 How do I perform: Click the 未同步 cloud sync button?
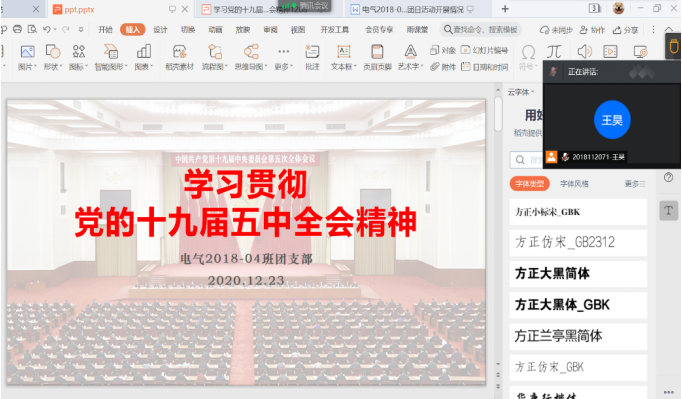[x=556, y=30]
